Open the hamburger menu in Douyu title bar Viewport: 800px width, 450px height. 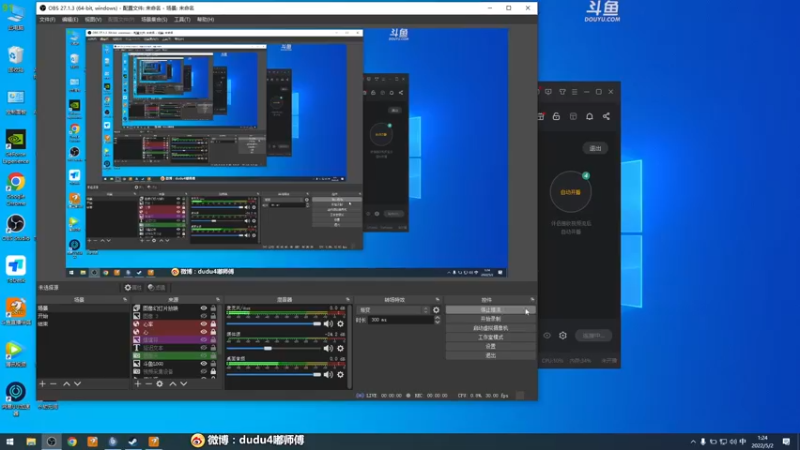click(574, 92)
